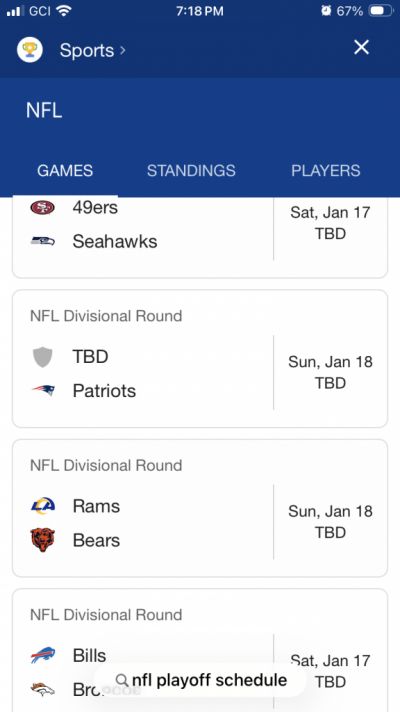Open the Rams vs Bears game card
Screen dimensions: 400x712
point(200,508)
